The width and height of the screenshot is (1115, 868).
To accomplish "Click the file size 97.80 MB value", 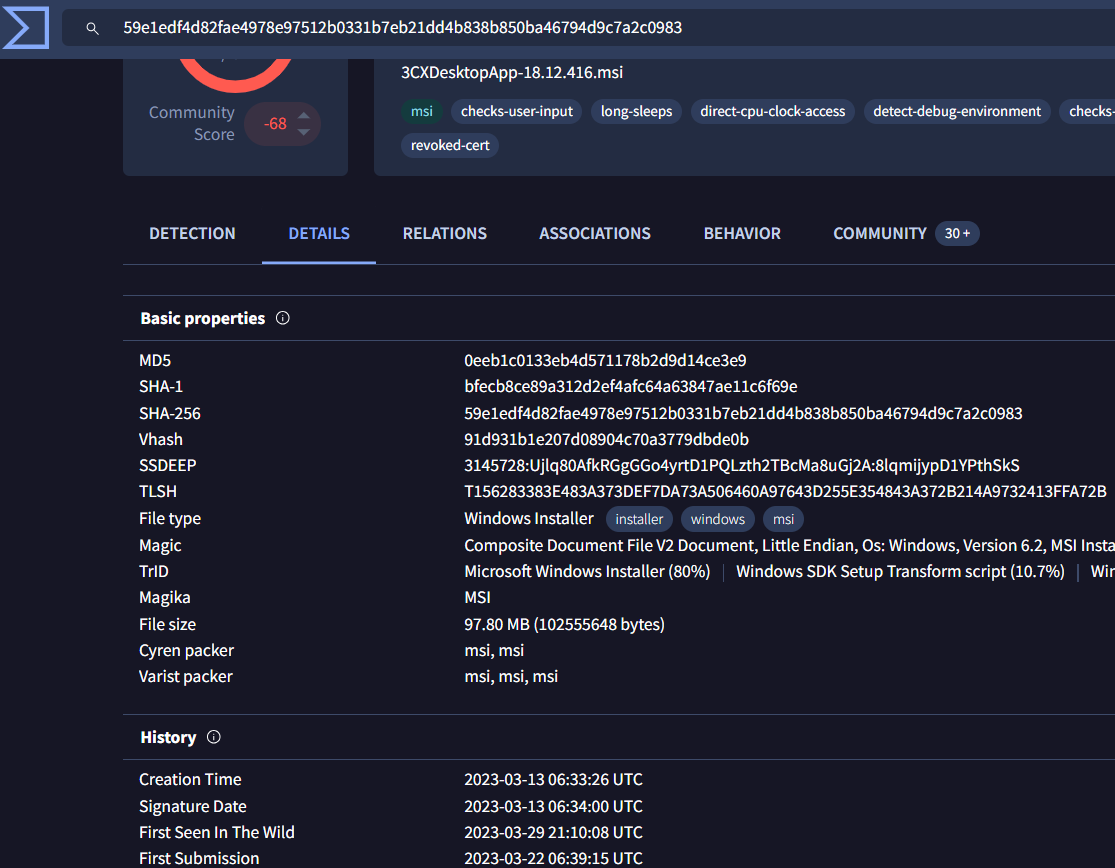I will [x=565, y=624].
